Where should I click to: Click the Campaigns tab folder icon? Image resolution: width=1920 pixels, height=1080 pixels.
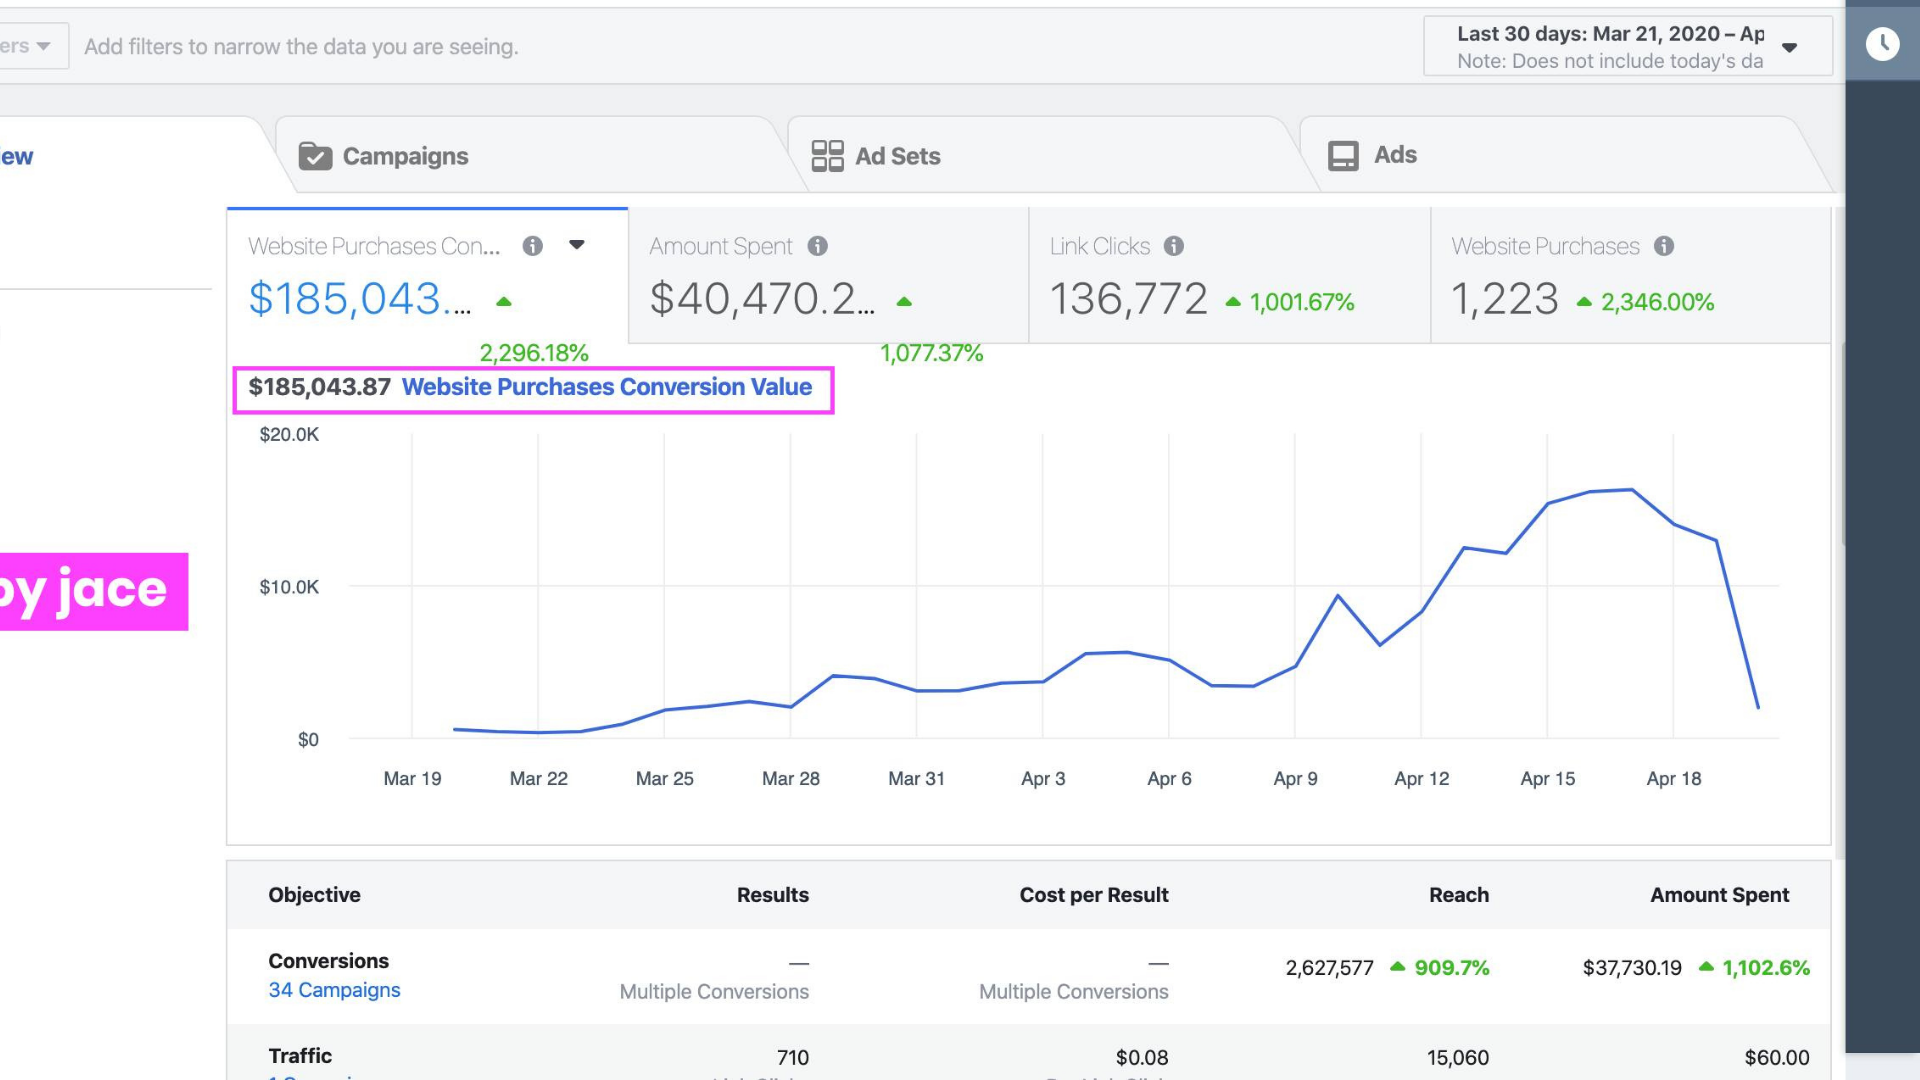coord(315,157)
